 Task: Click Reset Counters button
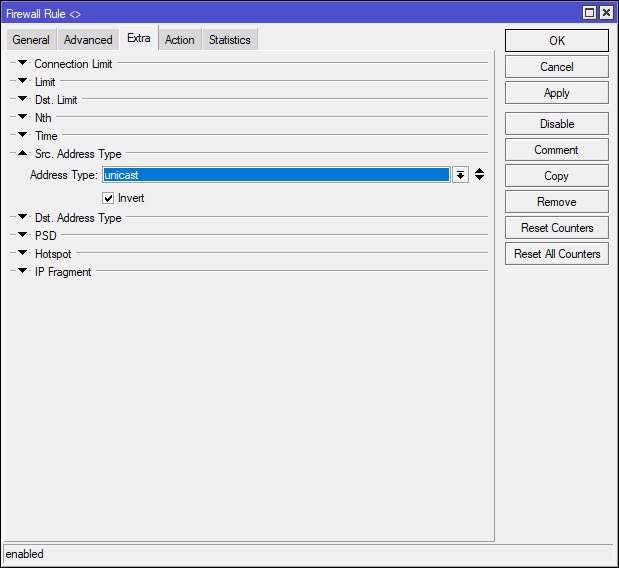click(557, 228)
